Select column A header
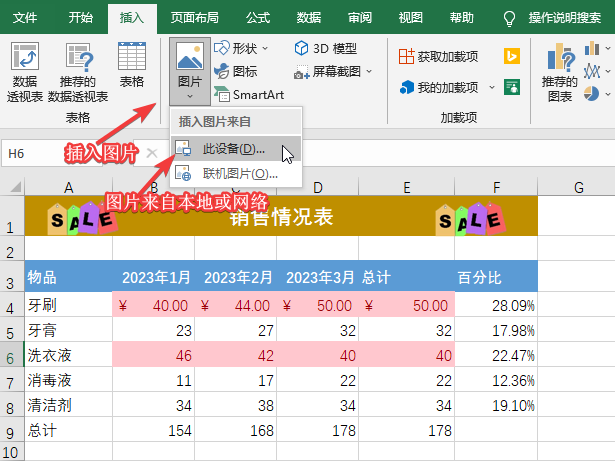 point(69,187)
